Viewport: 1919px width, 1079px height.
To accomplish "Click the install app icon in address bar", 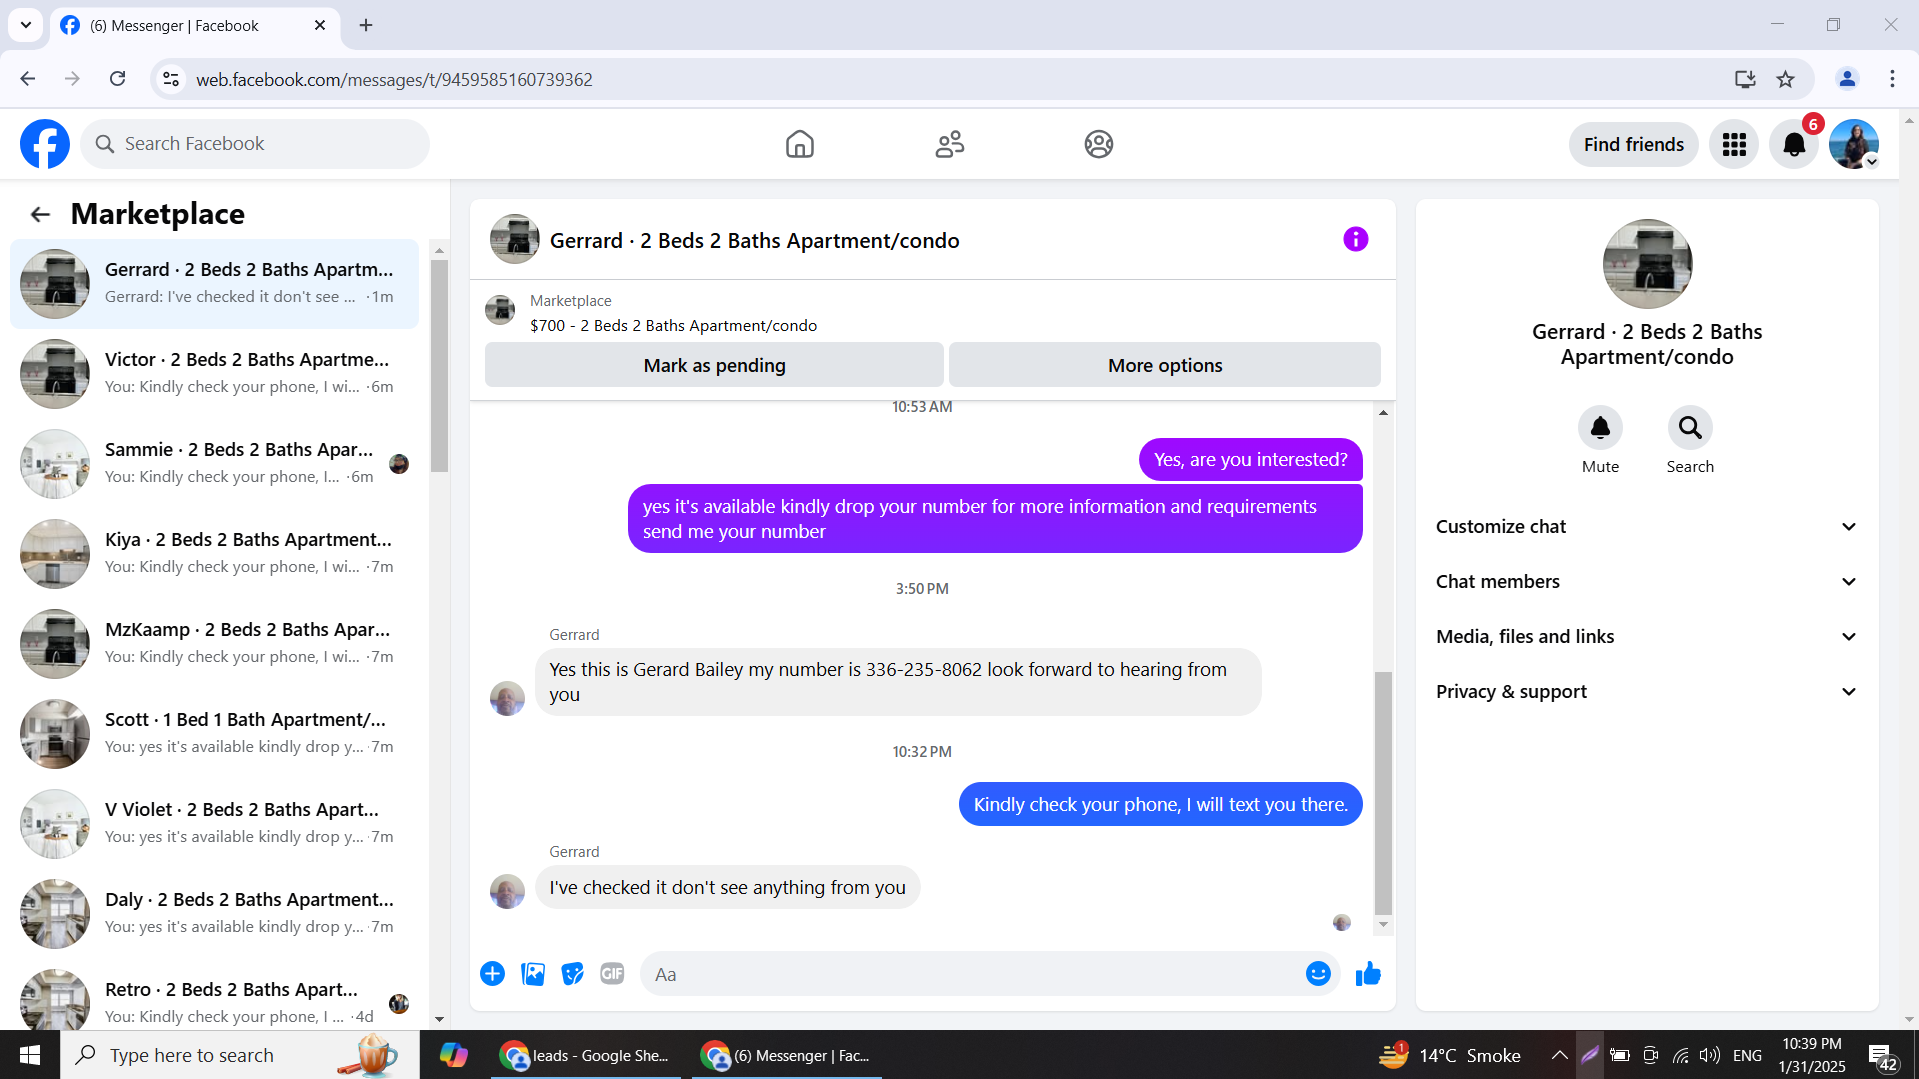I will pos(1745,79).
